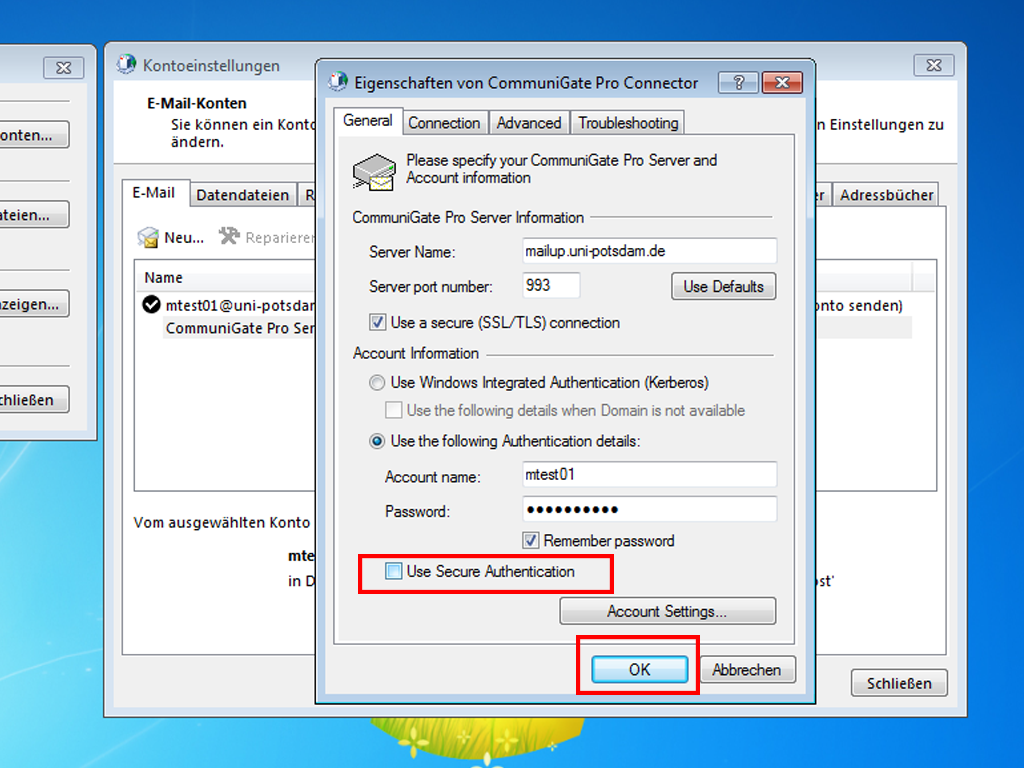Screen dimensions: 1024x768
Task: Switch to the Connection tab
Action: [444, 123]
